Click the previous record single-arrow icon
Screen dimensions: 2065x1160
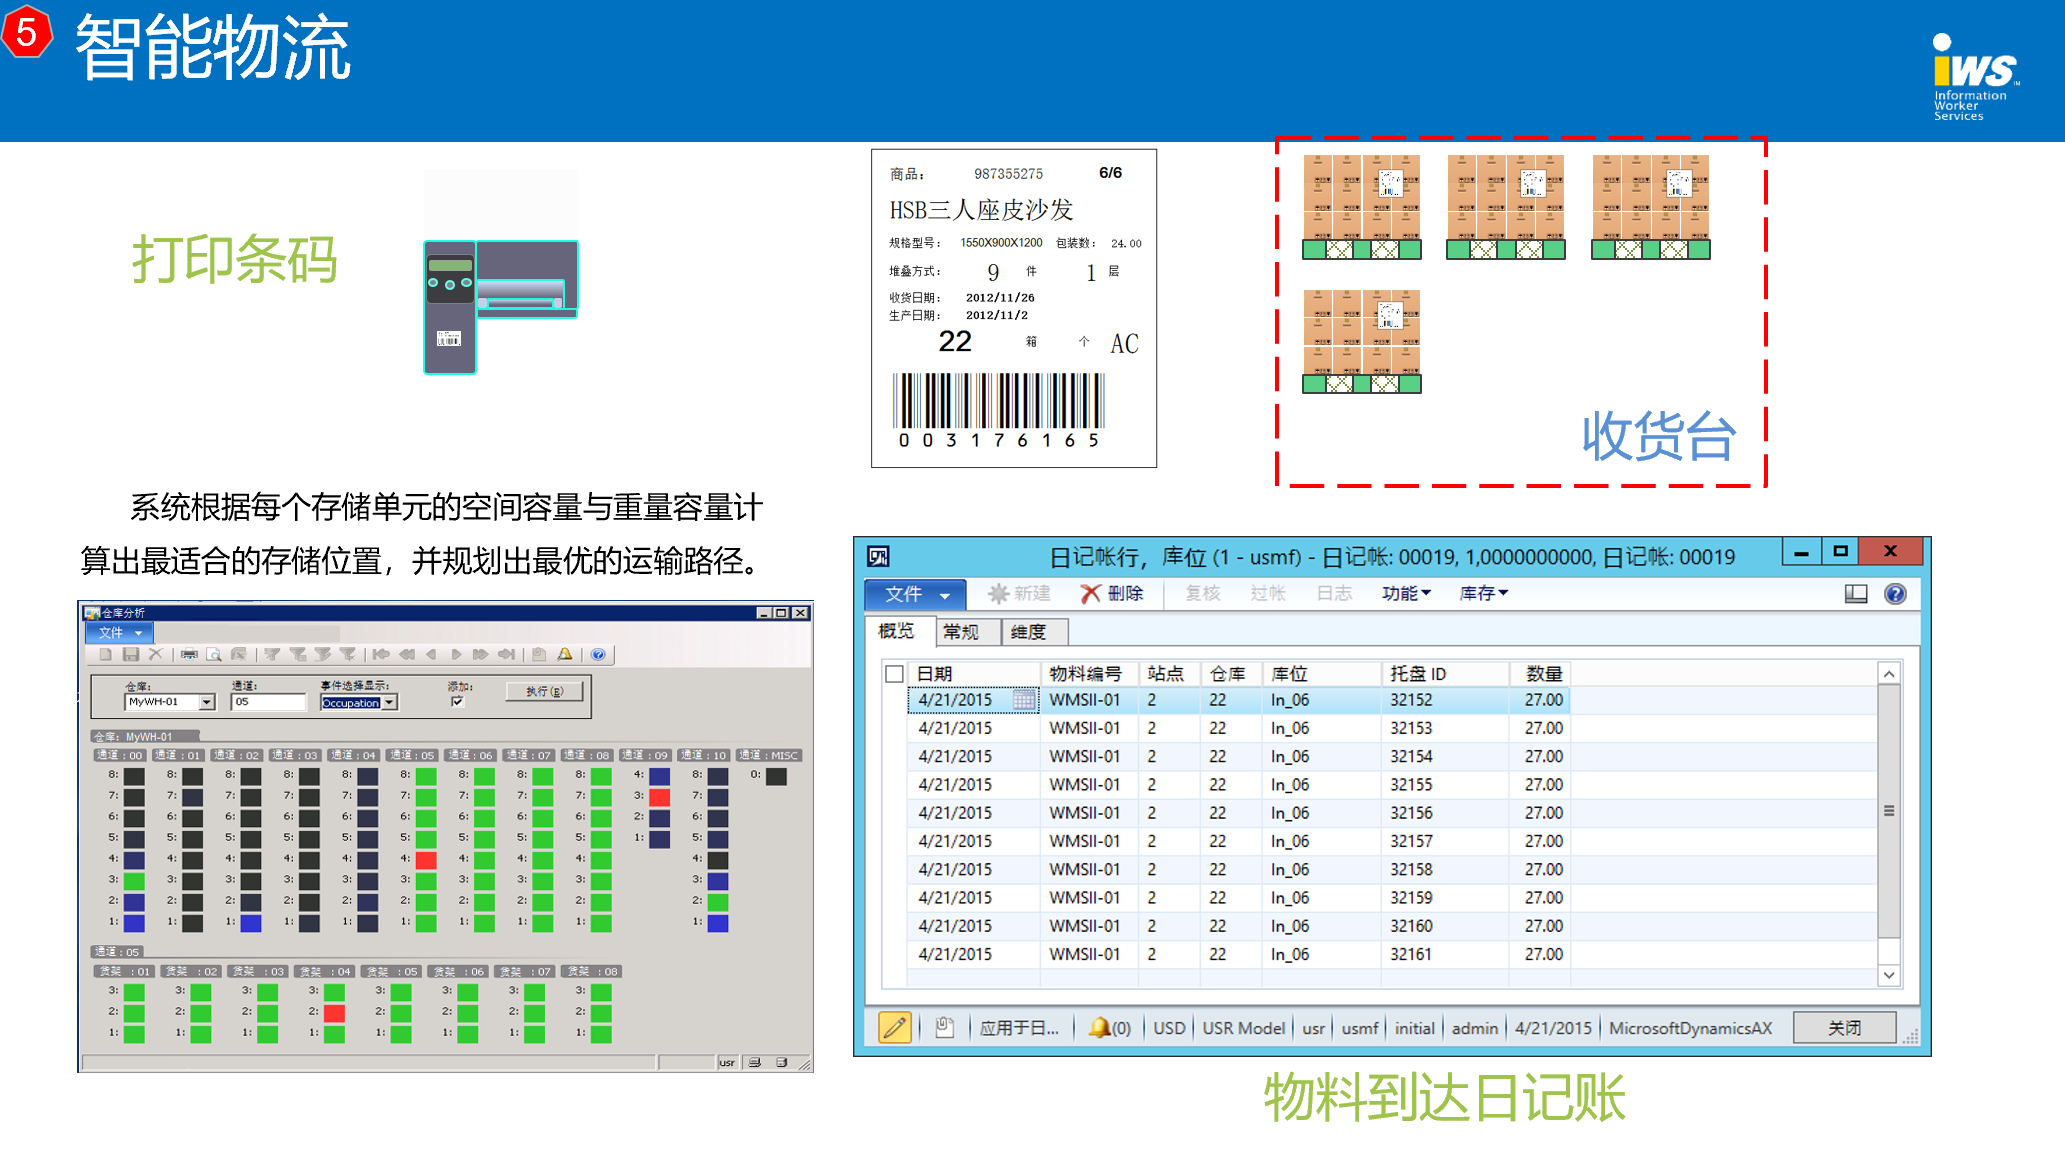coord(431,654)
